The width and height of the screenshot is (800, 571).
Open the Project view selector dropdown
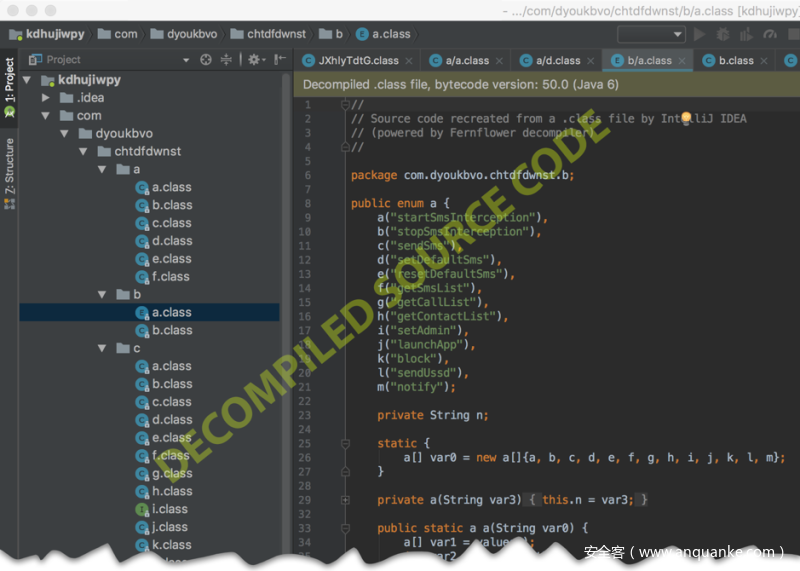tap(185, 60)
